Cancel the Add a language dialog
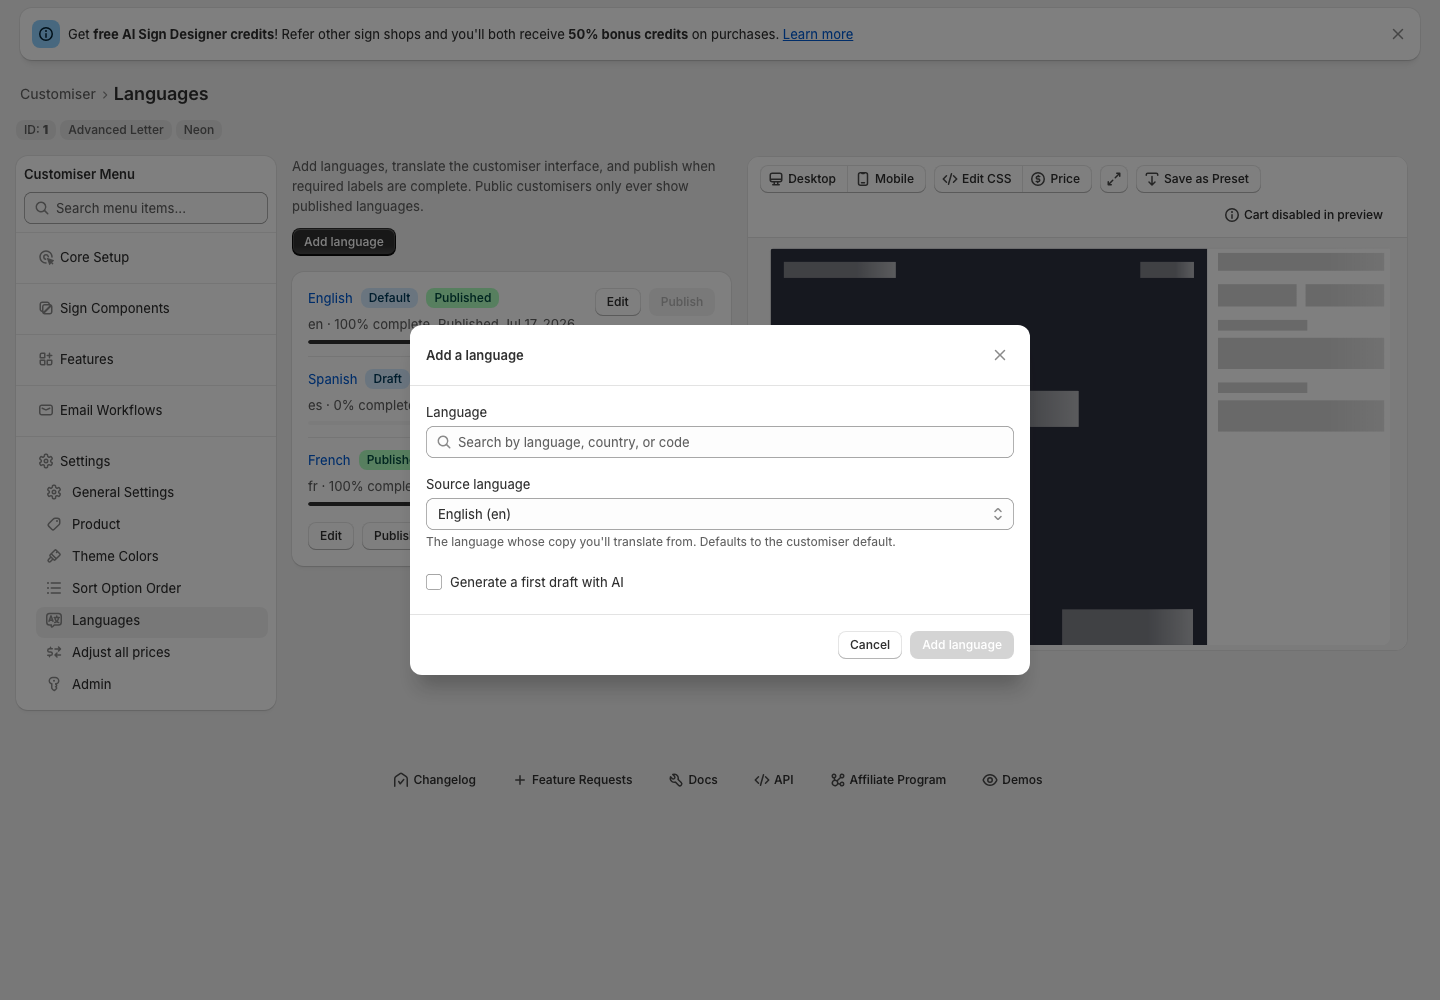 870,645
